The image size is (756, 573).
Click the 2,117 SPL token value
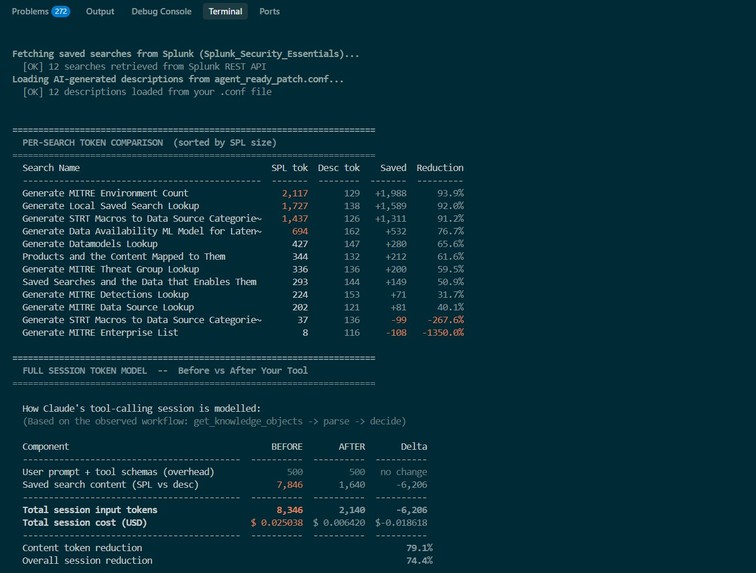[x=295, y=193]
